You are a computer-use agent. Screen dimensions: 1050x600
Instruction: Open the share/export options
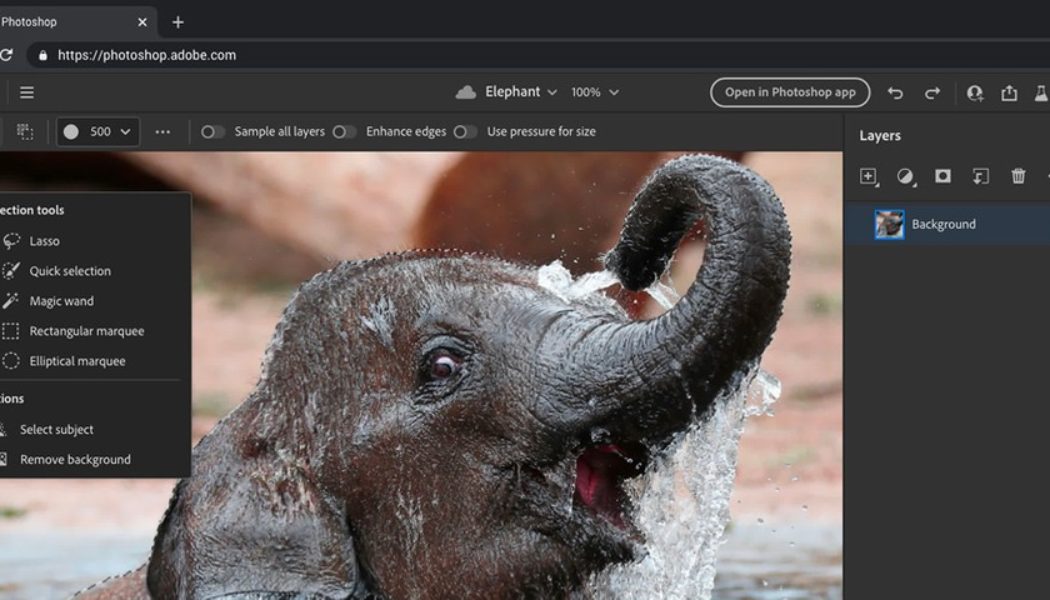click(1008, 92)
